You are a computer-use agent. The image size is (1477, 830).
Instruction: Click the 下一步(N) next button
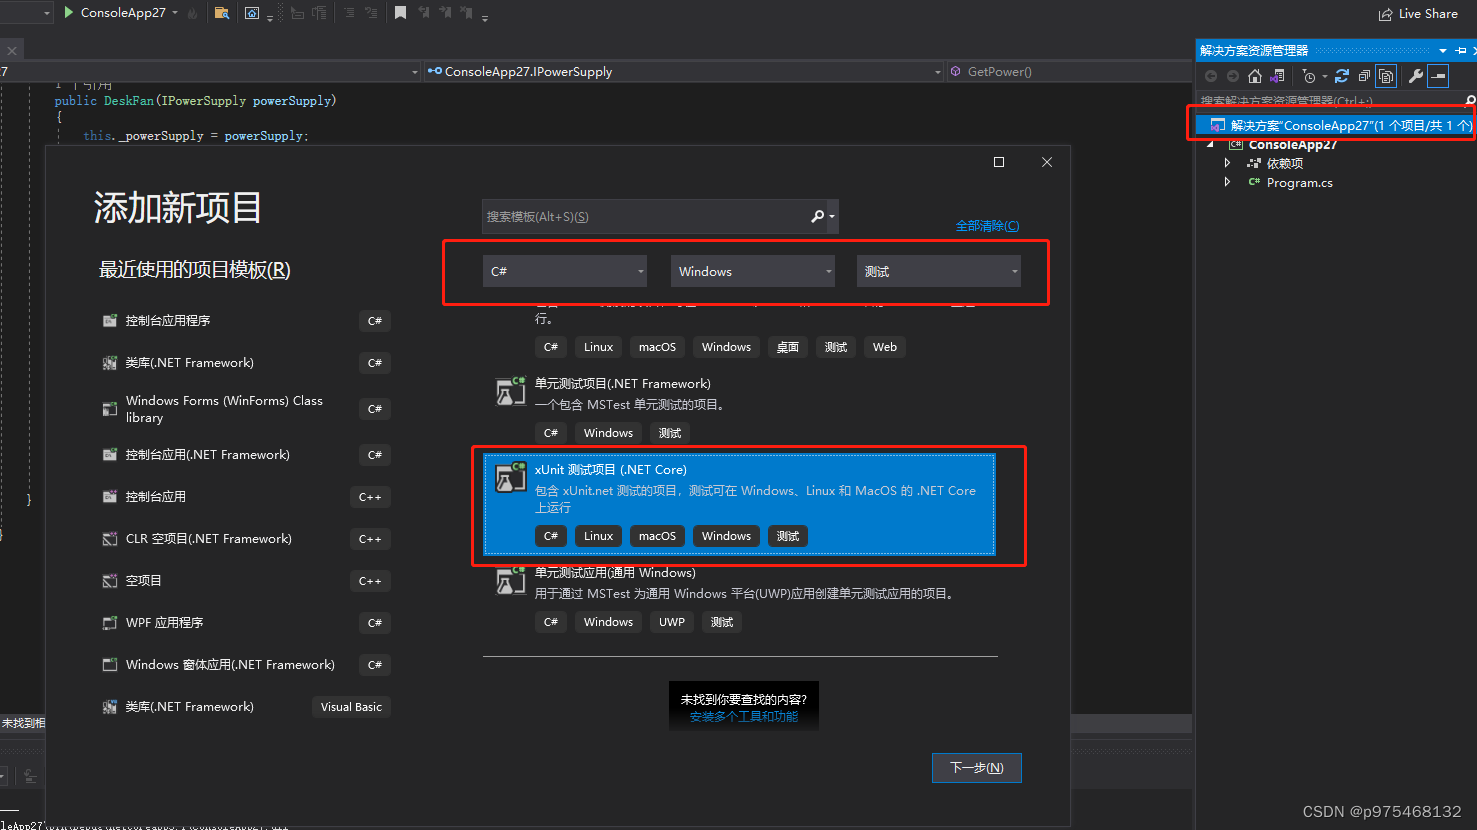click(x=977, y=767)
